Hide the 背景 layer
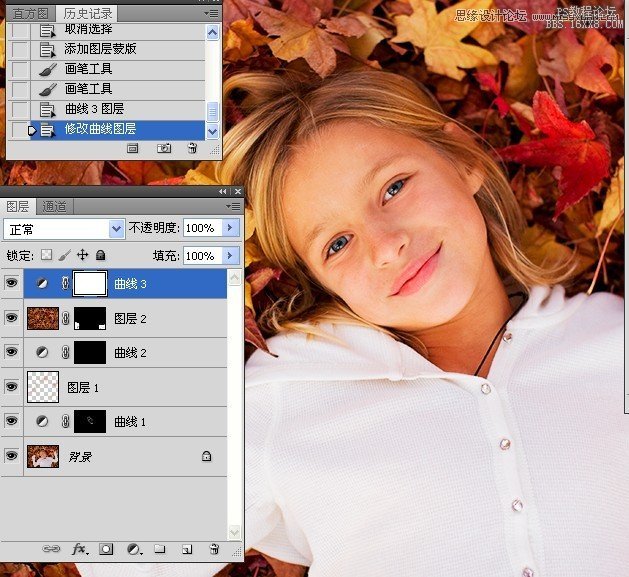629x577 pixels. click(12, 456)
